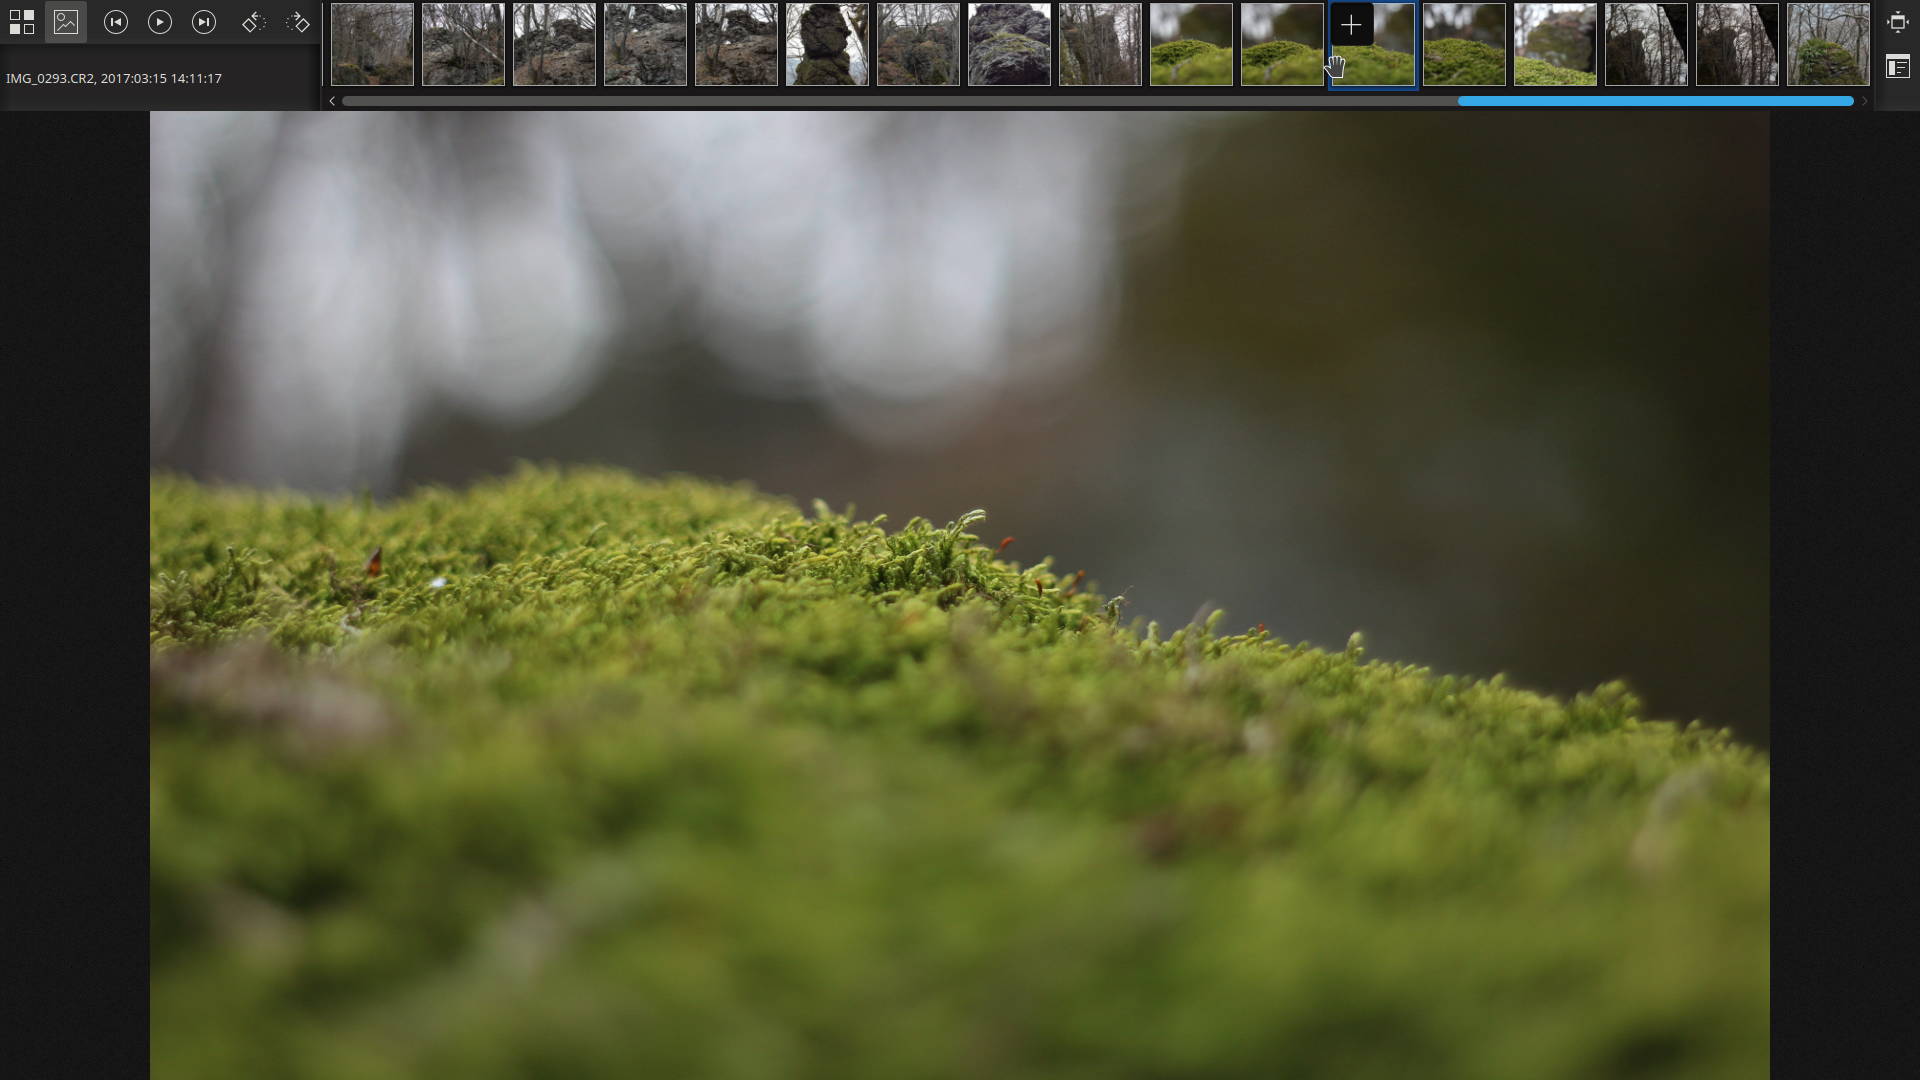
Task: Open second dark tree trunk thumbnail
Action: click(1737, 44)
